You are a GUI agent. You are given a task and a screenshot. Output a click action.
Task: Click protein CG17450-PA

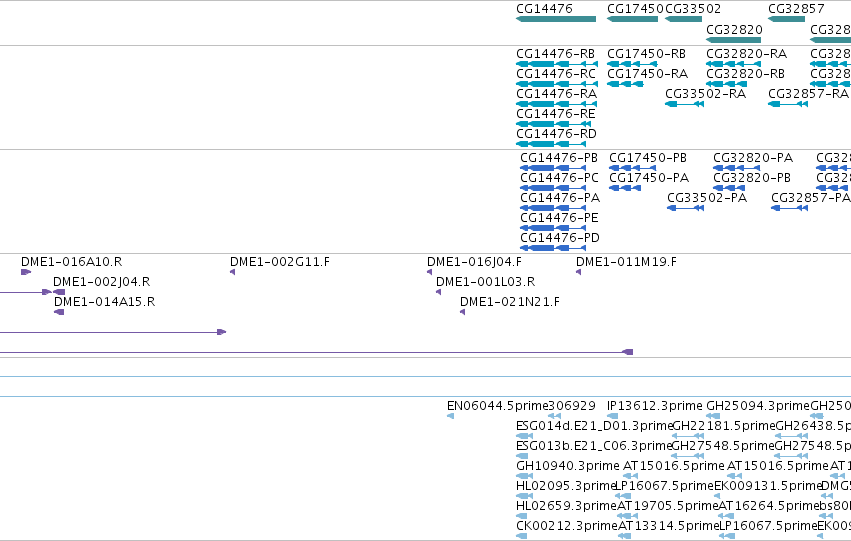pos(649,178)
